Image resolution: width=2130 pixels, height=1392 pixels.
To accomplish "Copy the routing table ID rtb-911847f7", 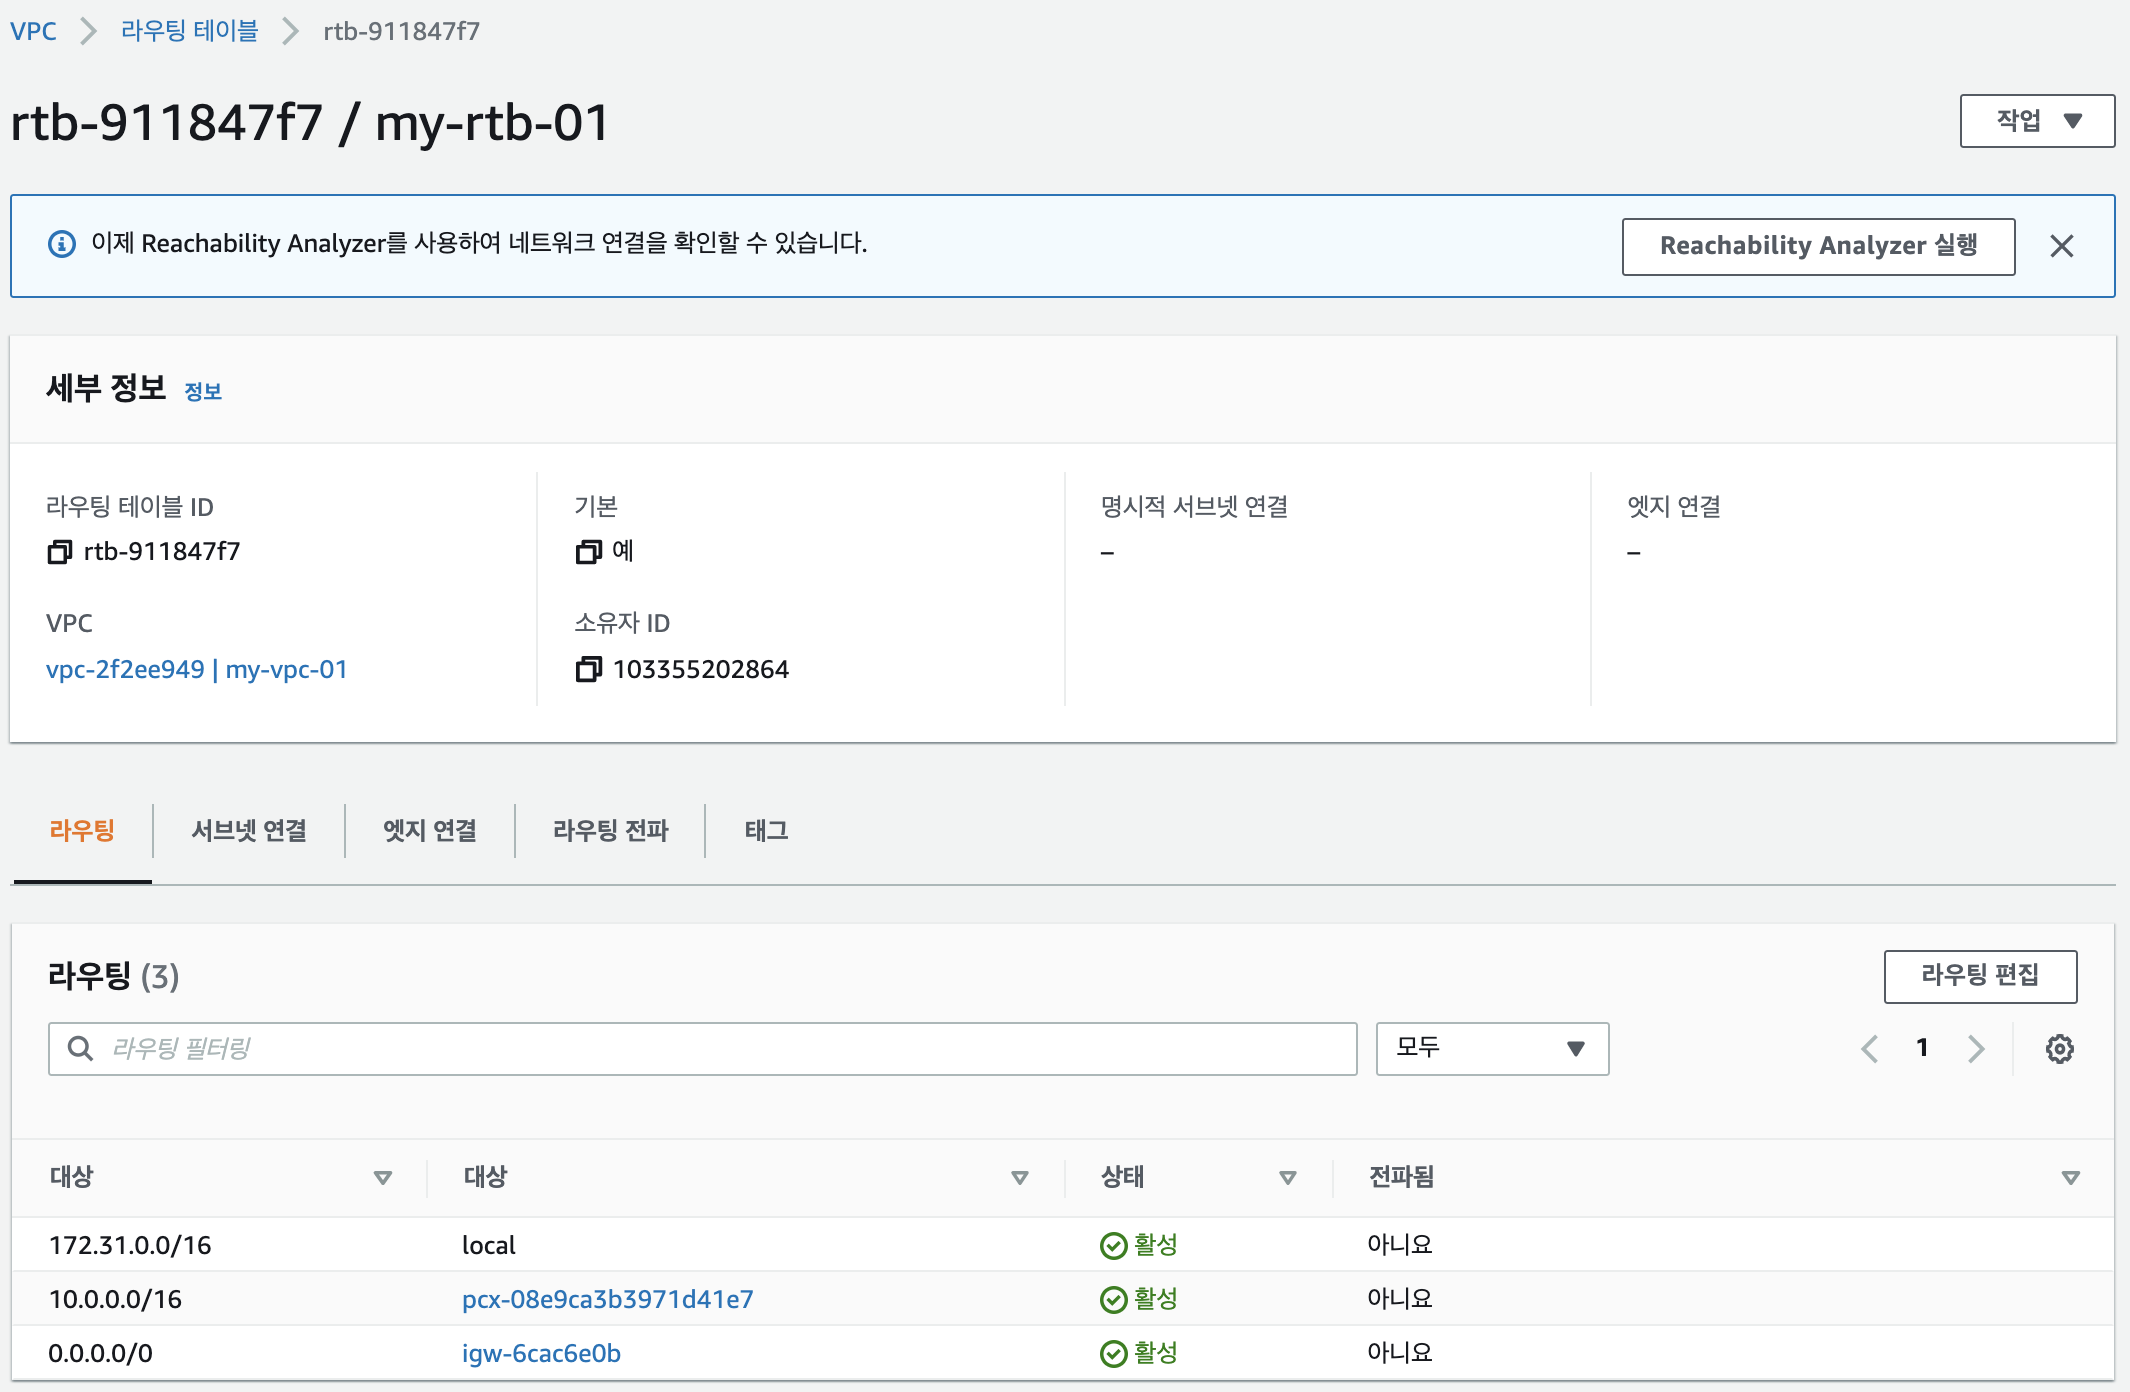I will (x=60, y=552).
